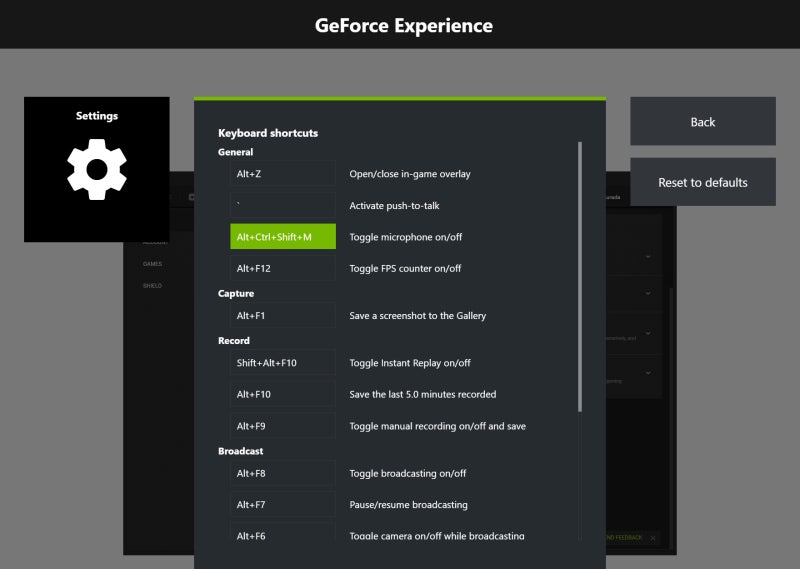Click the keyboard shortcuts list scrollbar
This screenshot has height=569, width=800.
(580, 277)
